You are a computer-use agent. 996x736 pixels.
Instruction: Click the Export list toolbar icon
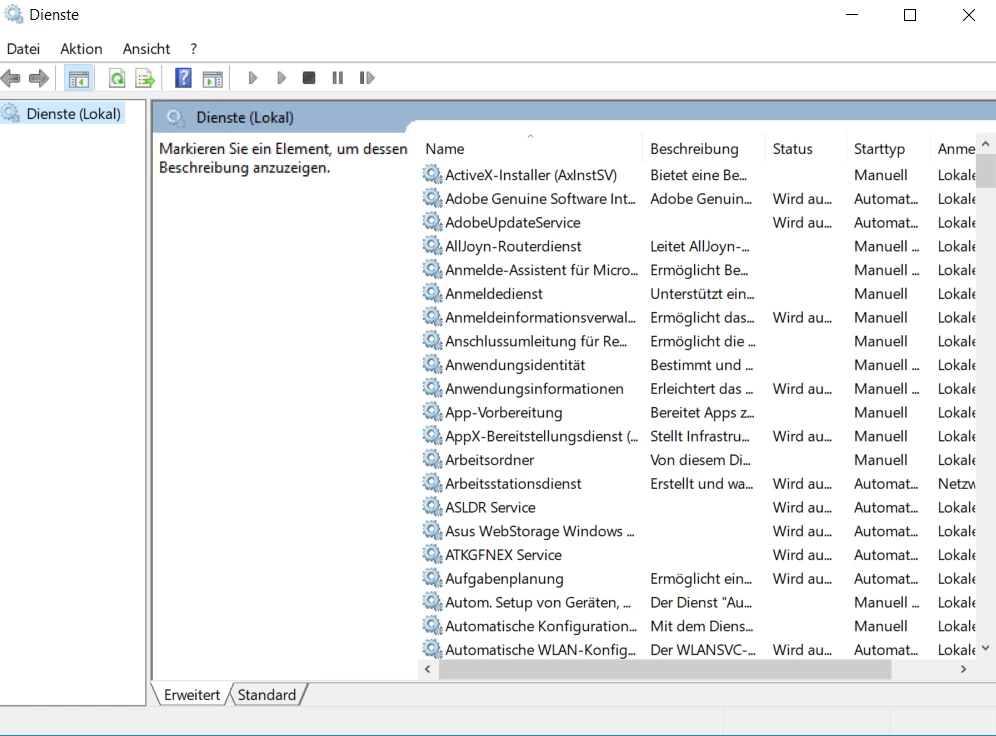(x=145, y=79)
